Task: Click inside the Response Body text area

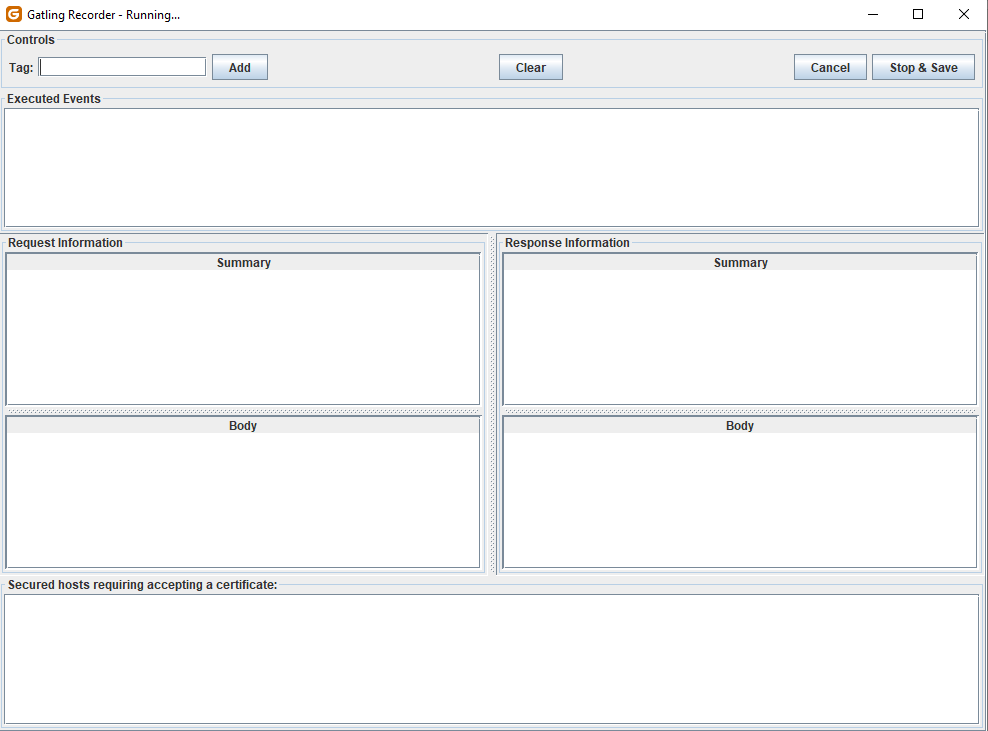Action: pyautogui.click(x=740, y=500)
